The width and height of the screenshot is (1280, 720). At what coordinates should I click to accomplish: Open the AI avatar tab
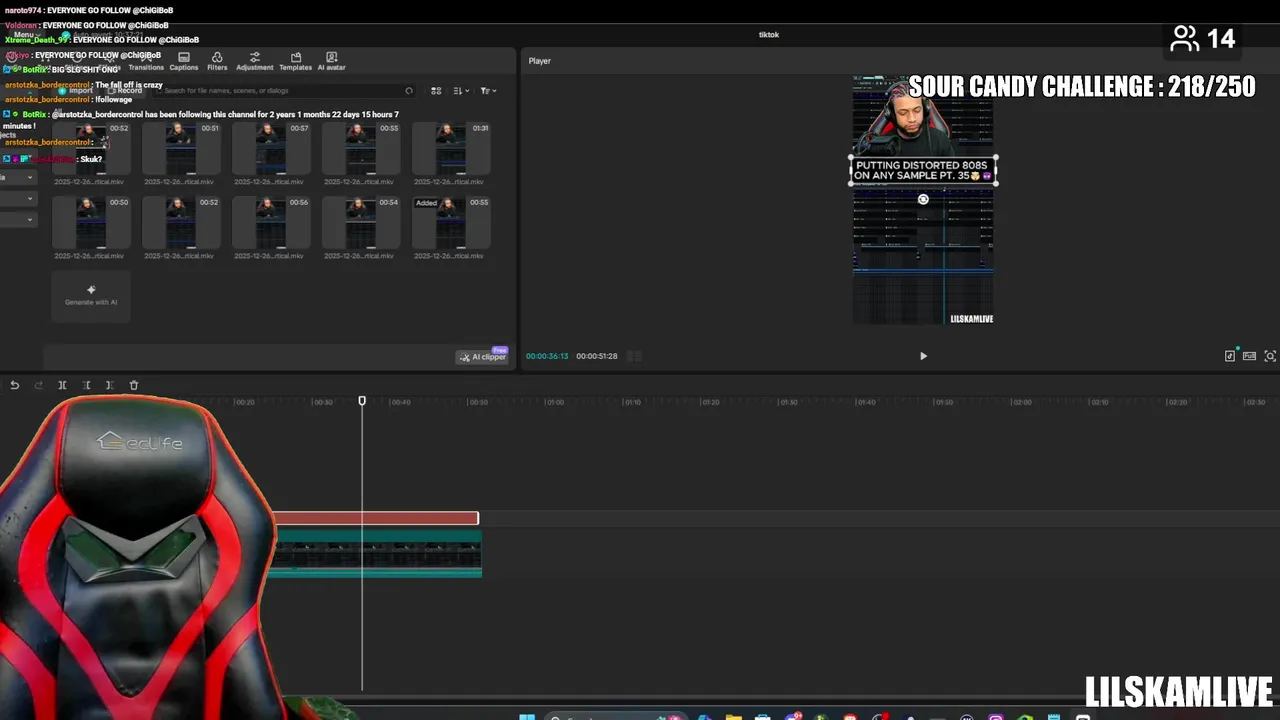(x=331, y=61)
